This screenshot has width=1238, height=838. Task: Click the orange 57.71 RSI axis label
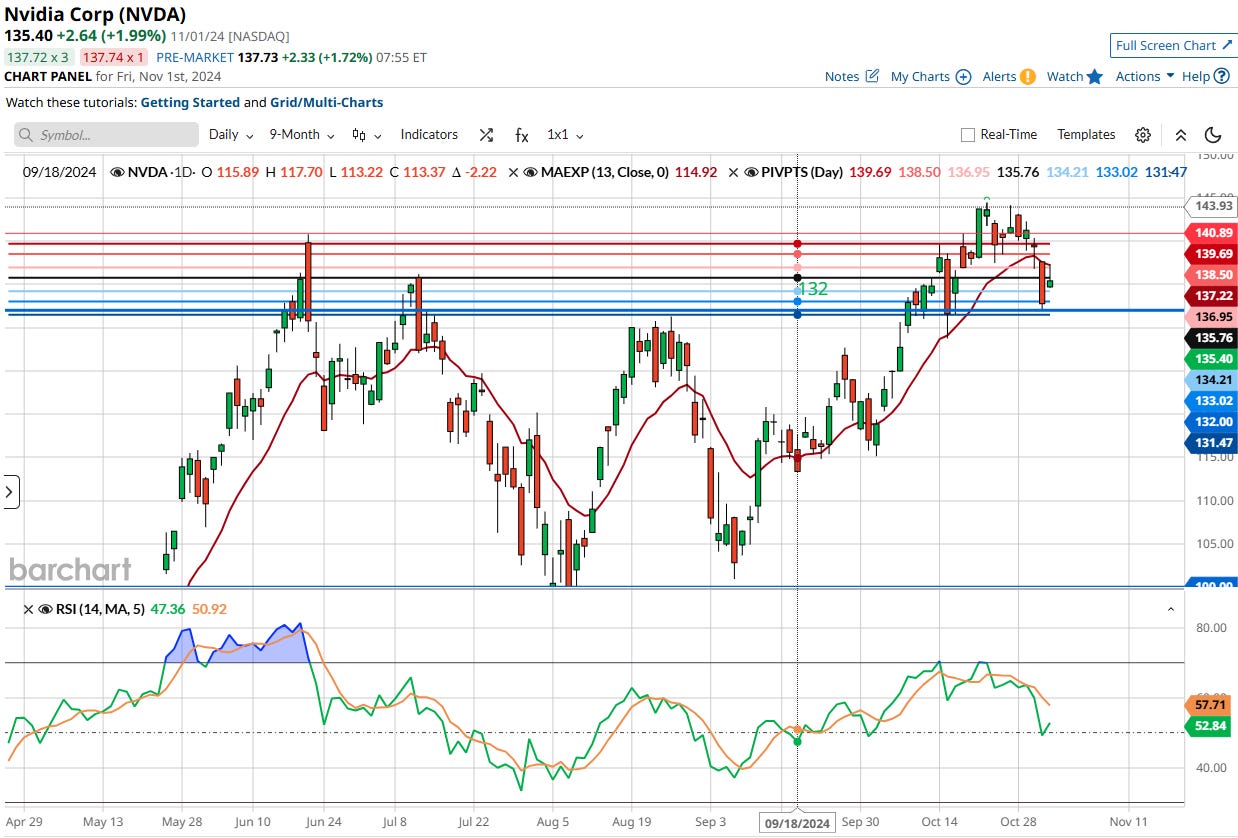point(1208,705)
